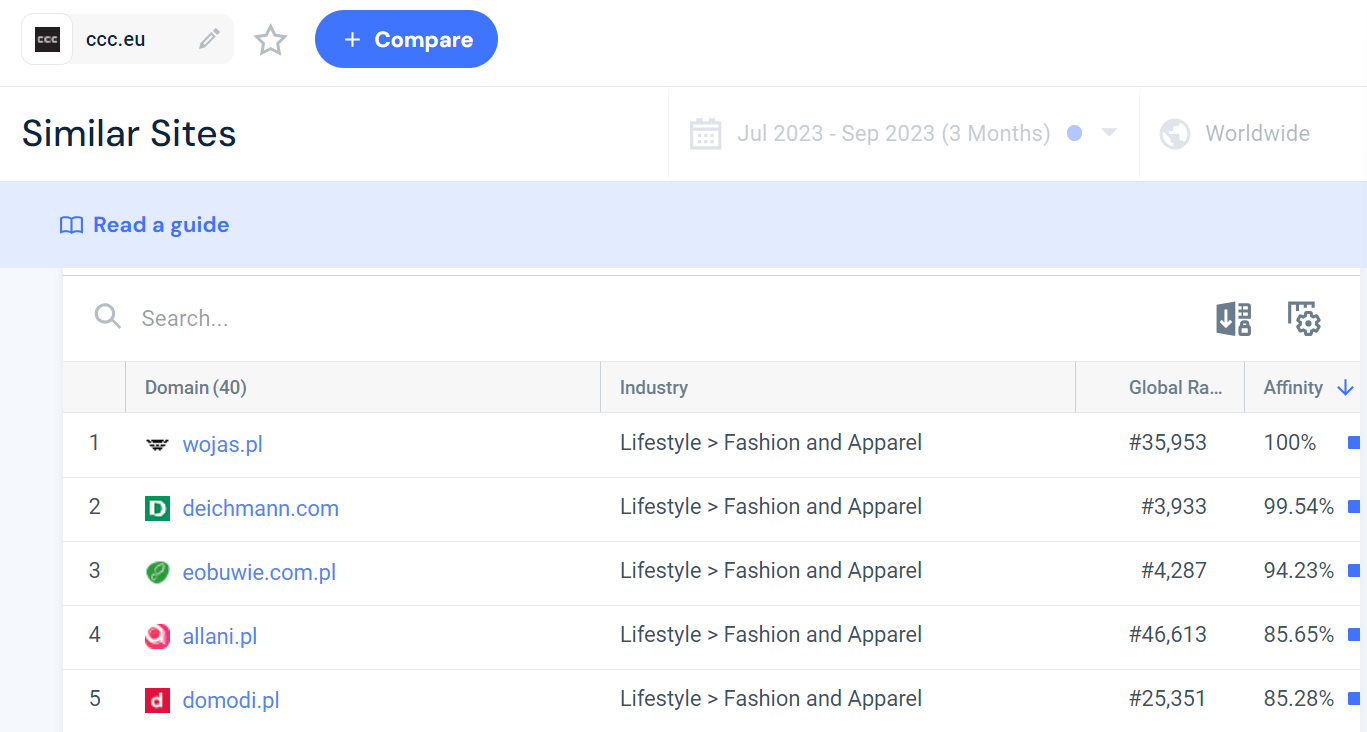This screenshot has width=1367, height=732.
Task: Click the calendar icon for date range
Action: pyautogui.click(x=706, y=134)
